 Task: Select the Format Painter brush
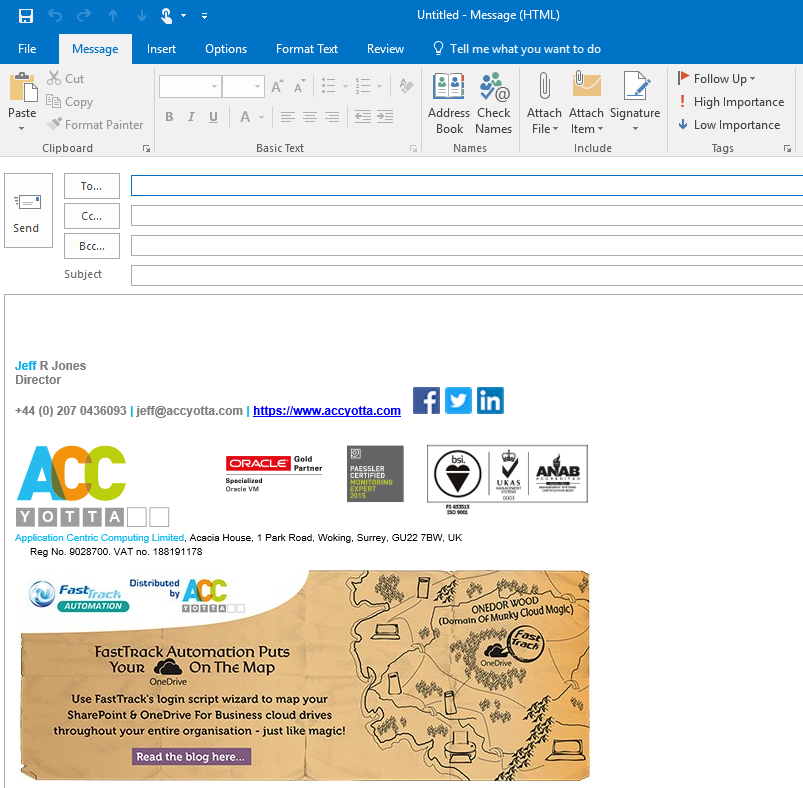click(x=95, y=124)
